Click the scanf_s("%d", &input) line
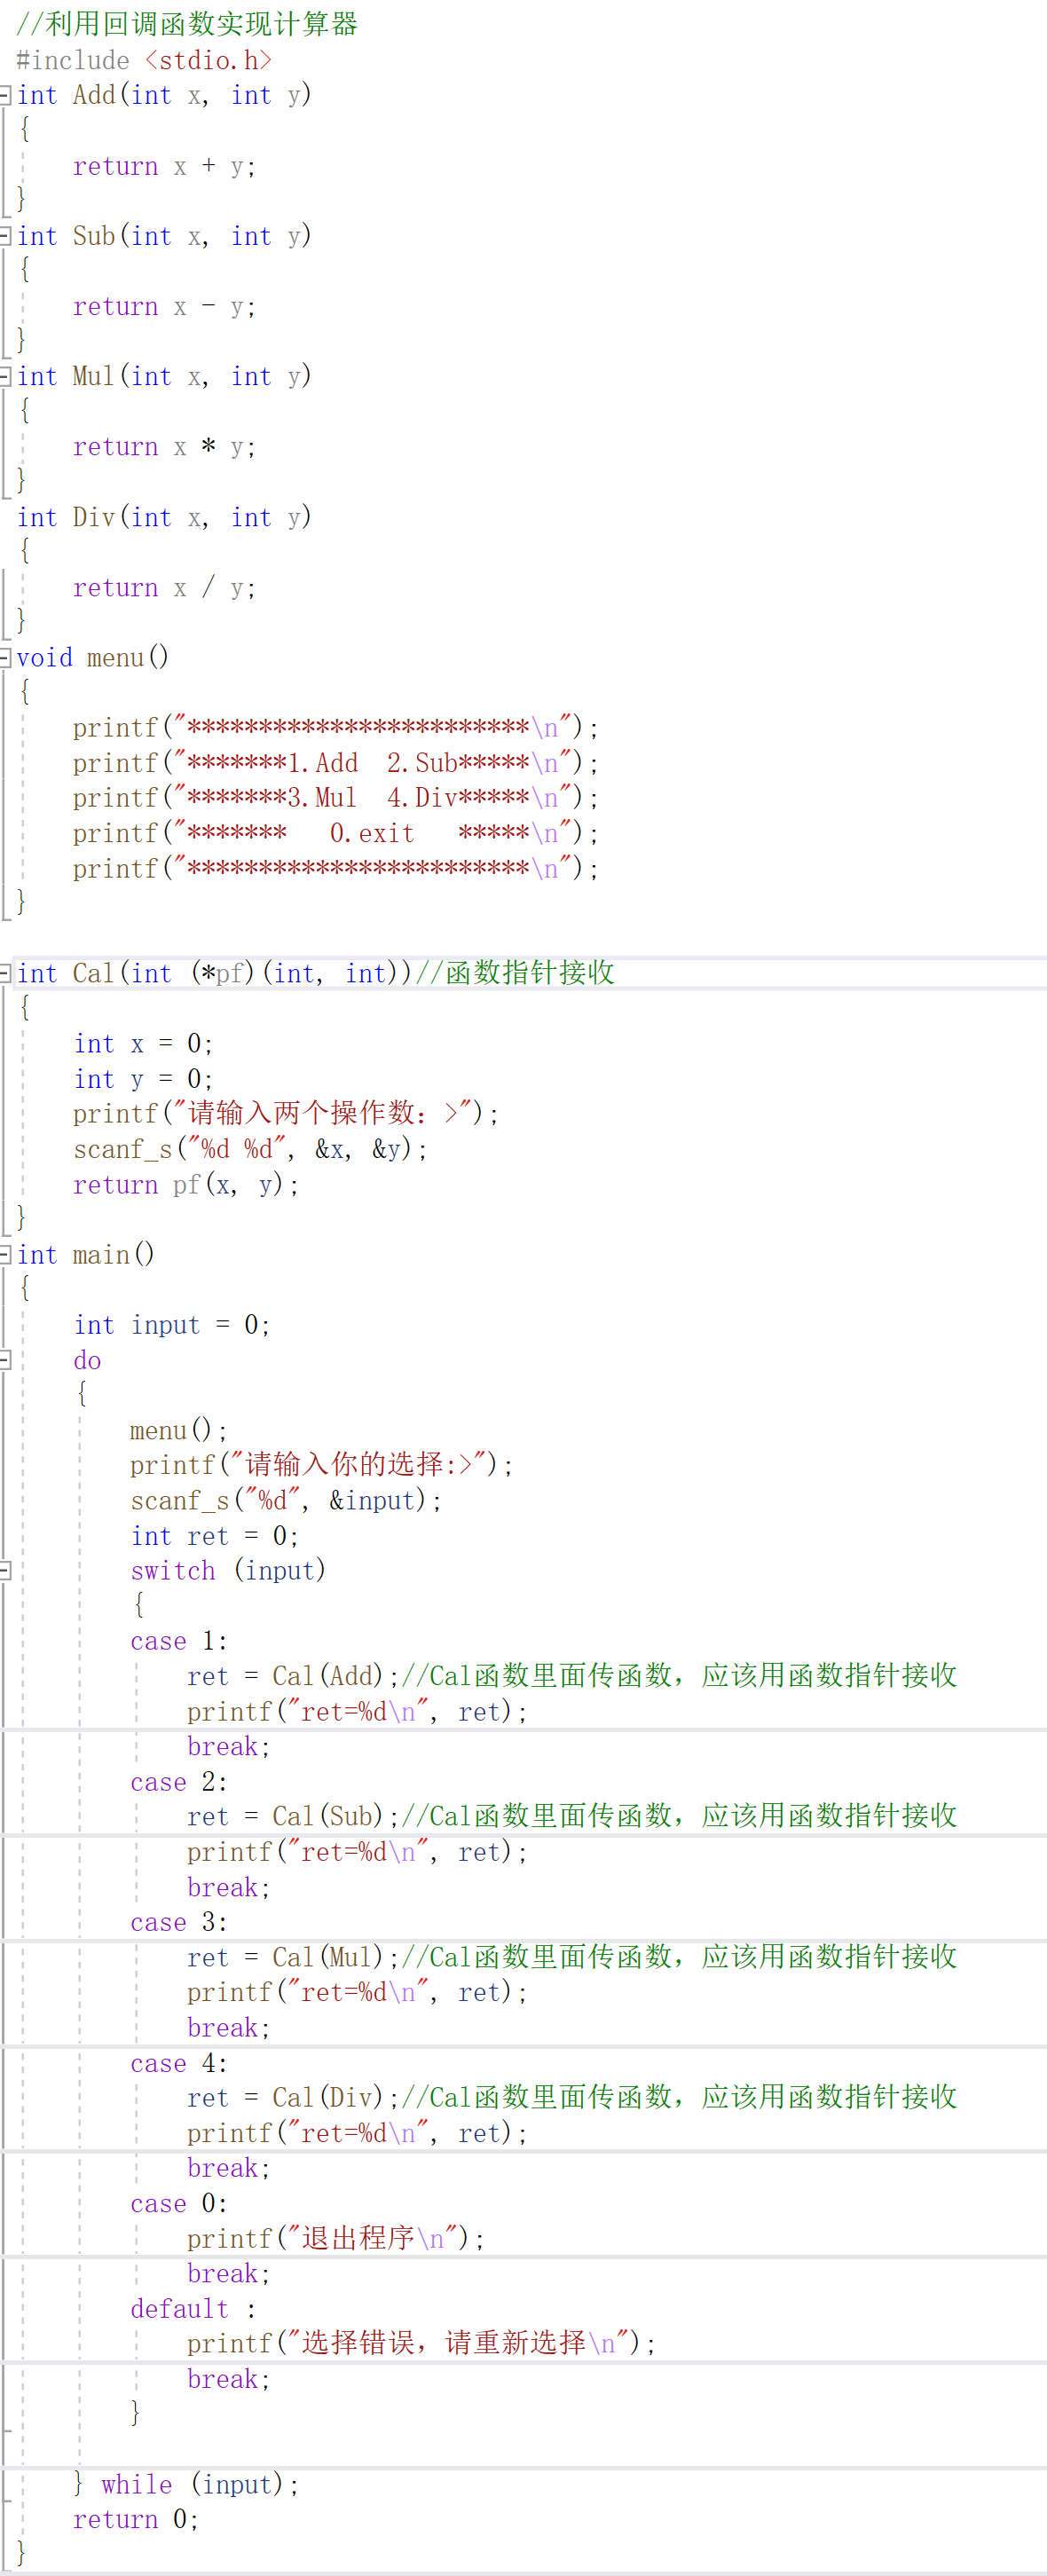This screenshot has height=2576, width=1047. pyautogui.click(x=286, y=1500)
